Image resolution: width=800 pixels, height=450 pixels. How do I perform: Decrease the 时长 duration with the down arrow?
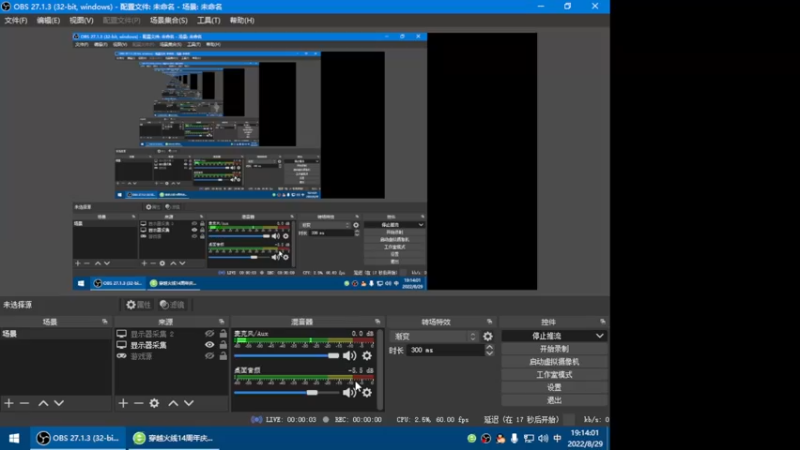(489, 353)
